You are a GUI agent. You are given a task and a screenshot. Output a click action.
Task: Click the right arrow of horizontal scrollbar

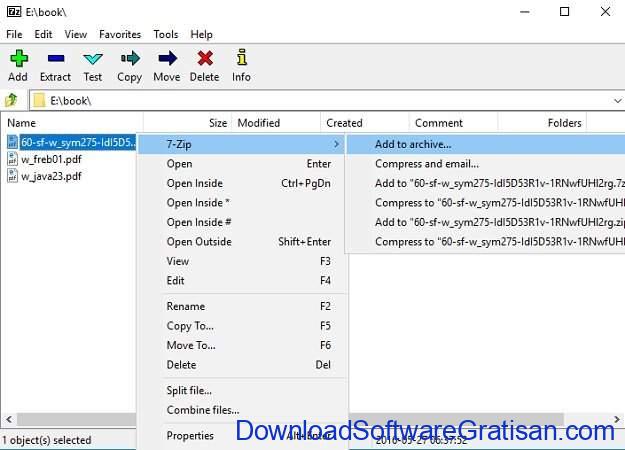pyautogui.click(x=617, y=419)
